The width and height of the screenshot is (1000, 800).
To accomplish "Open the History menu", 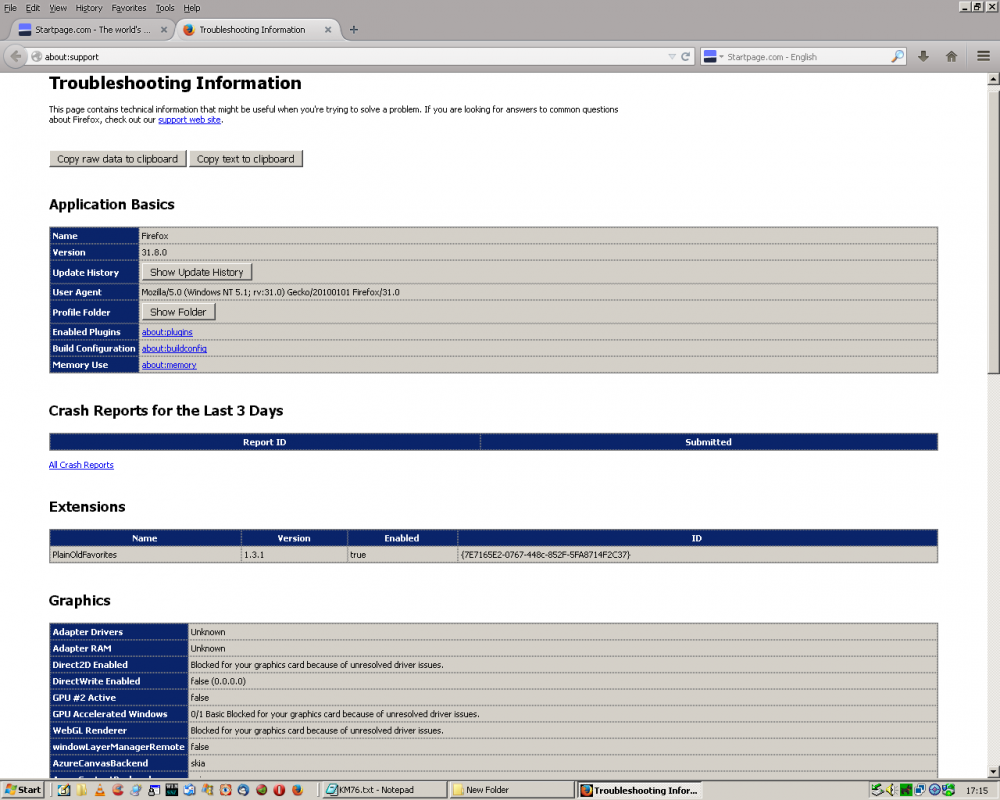I will click(89, 7).
